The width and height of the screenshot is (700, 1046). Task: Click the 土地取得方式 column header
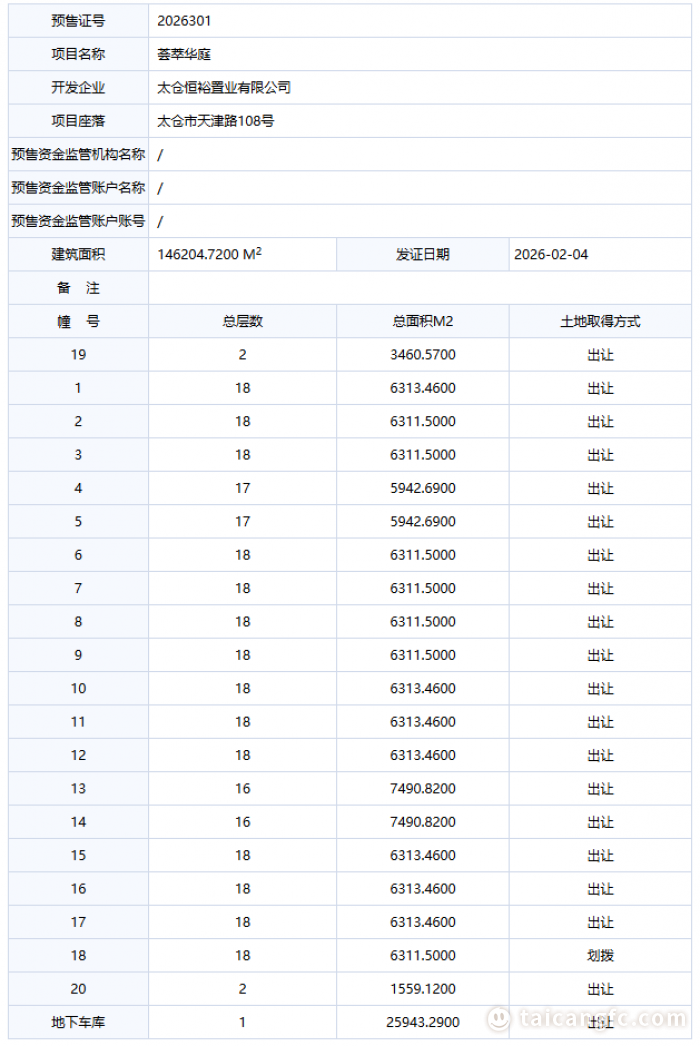tap(600, 321)
